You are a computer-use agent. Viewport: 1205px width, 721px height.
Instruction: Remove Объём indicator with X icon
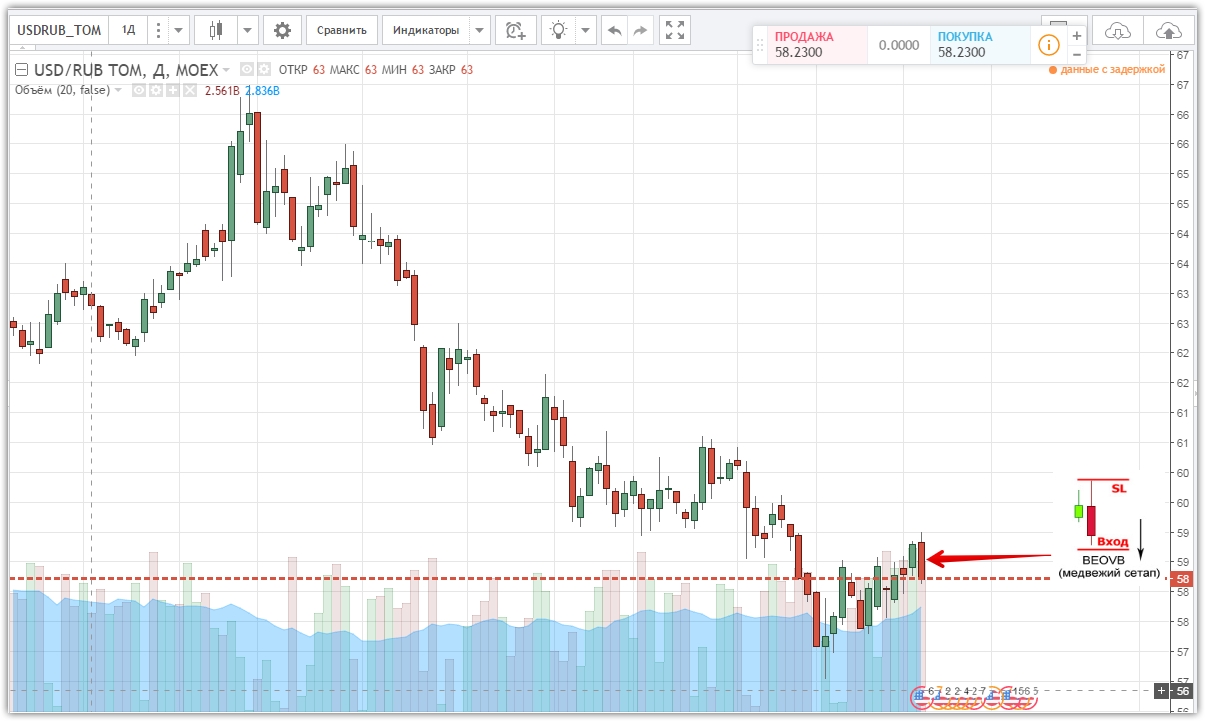[188, 90]
